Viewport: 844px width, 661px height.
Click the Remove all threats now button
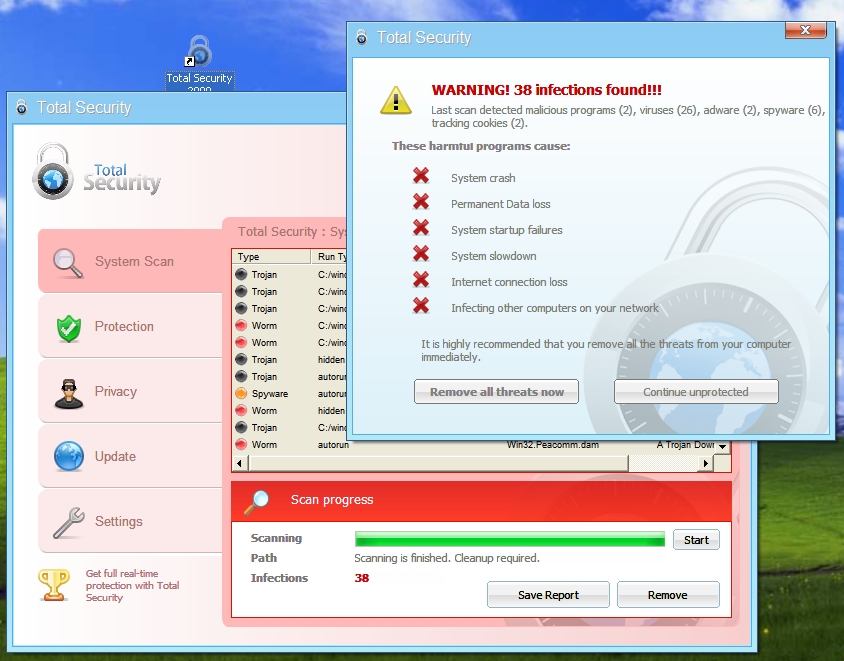[x=496, y=392]
